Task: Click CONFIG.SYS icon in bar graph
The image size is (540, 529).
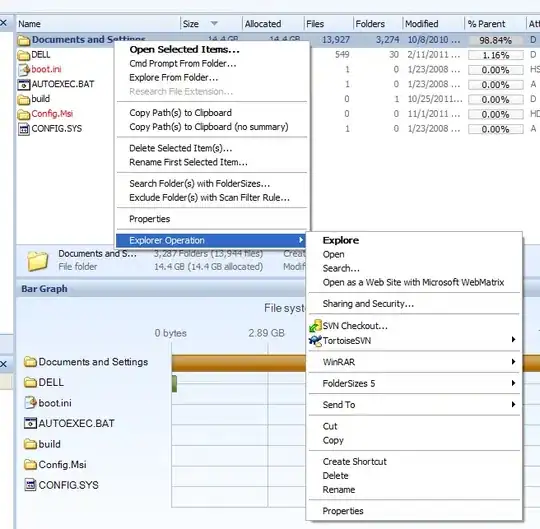Action: pyautogui.click(x=31, y=485)
